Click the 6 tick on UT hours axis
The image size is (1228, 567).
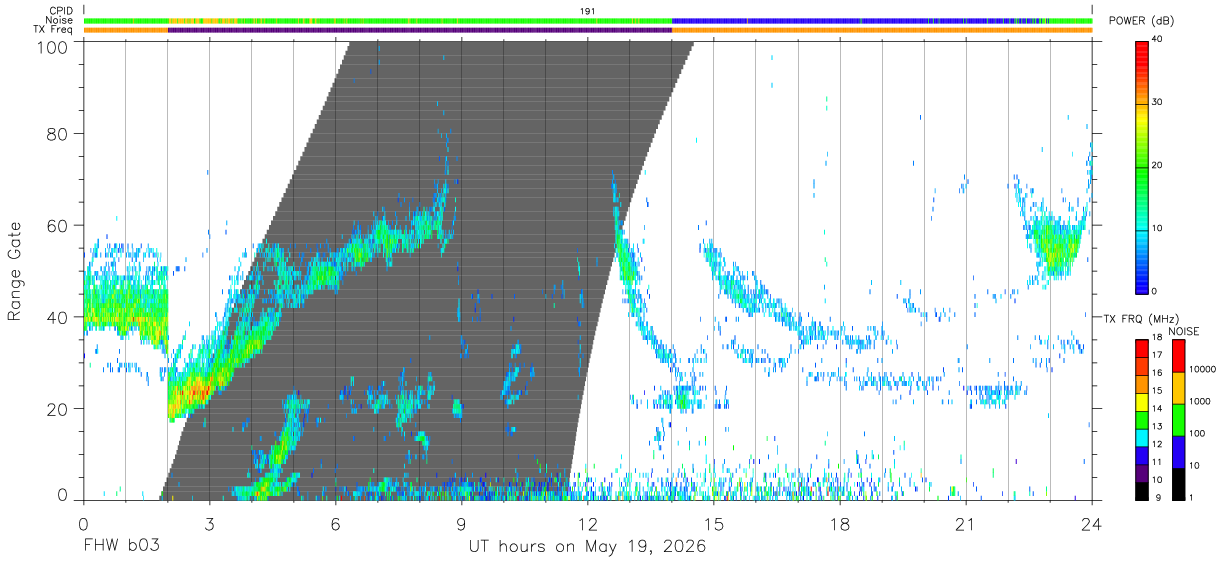(335, 523)
